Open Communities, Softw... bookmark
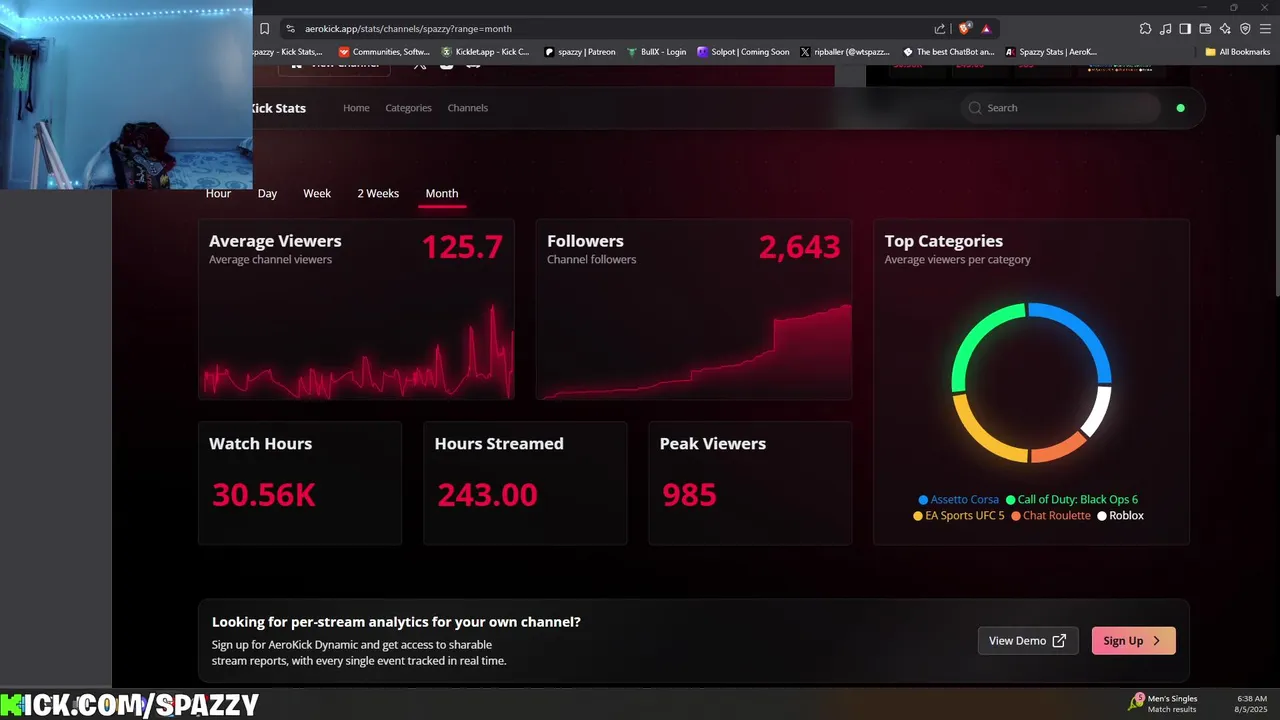This screenshot has width=1280, height=720. click(384, 52)
